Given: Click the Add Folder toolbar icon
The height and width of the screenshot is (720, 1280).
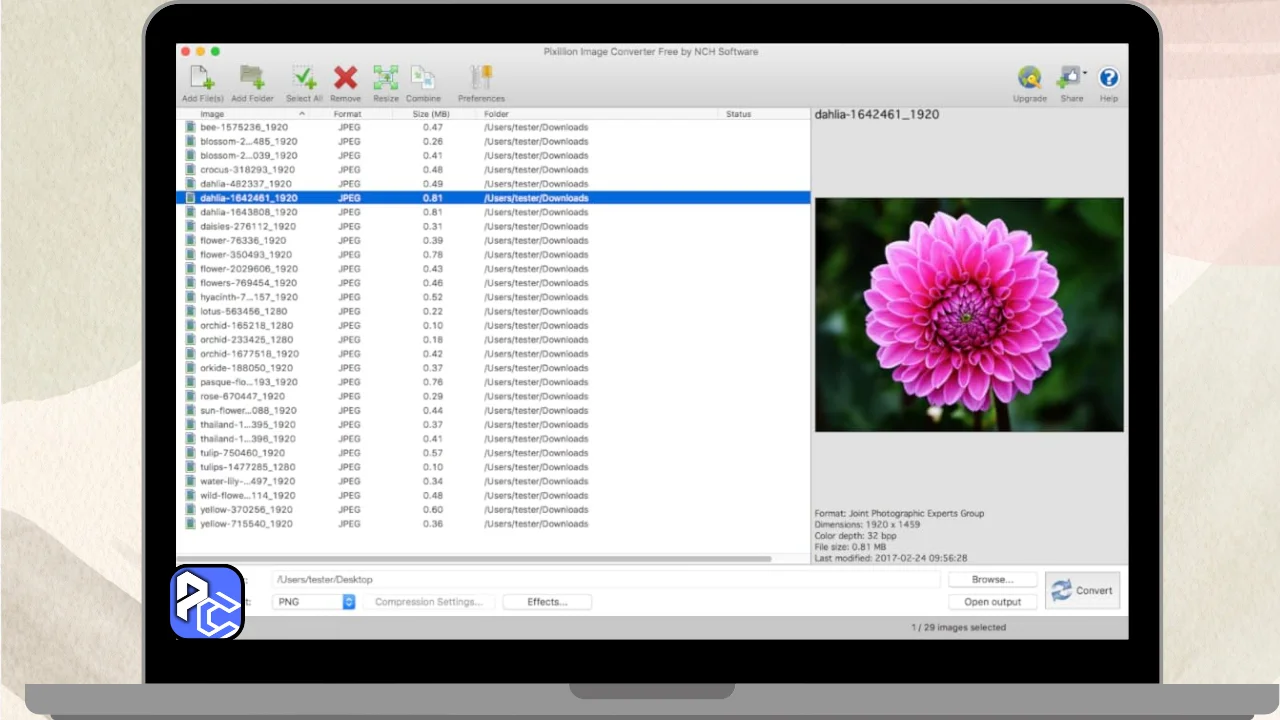Looking at the screenshot, I should coord(252,79).
